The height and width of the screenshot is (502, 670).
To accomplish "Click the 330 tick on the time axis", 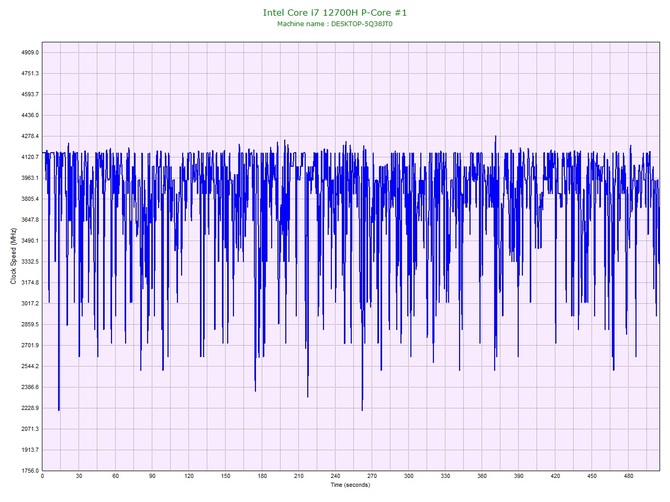I will [446, 476].
